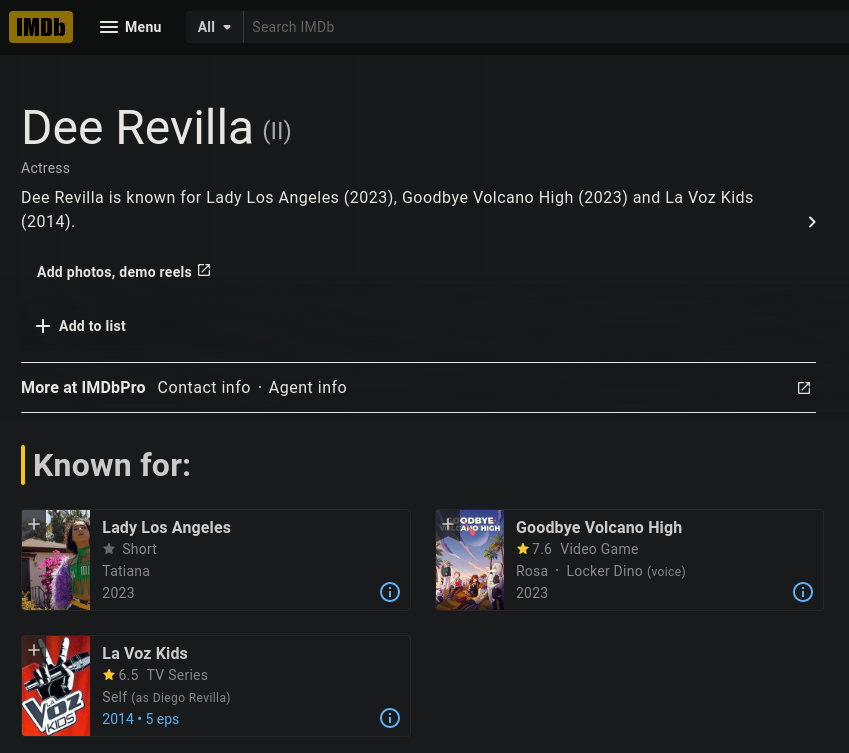The height and width of the screenshot is (753, 849).
Task: Click the Dee Revilla name heading
Action: [137, 128]
